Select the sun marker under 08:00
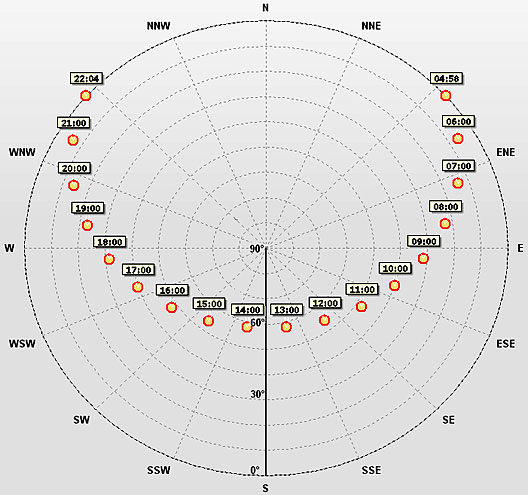The image size is (528, 495). click(x=445, y=223)
